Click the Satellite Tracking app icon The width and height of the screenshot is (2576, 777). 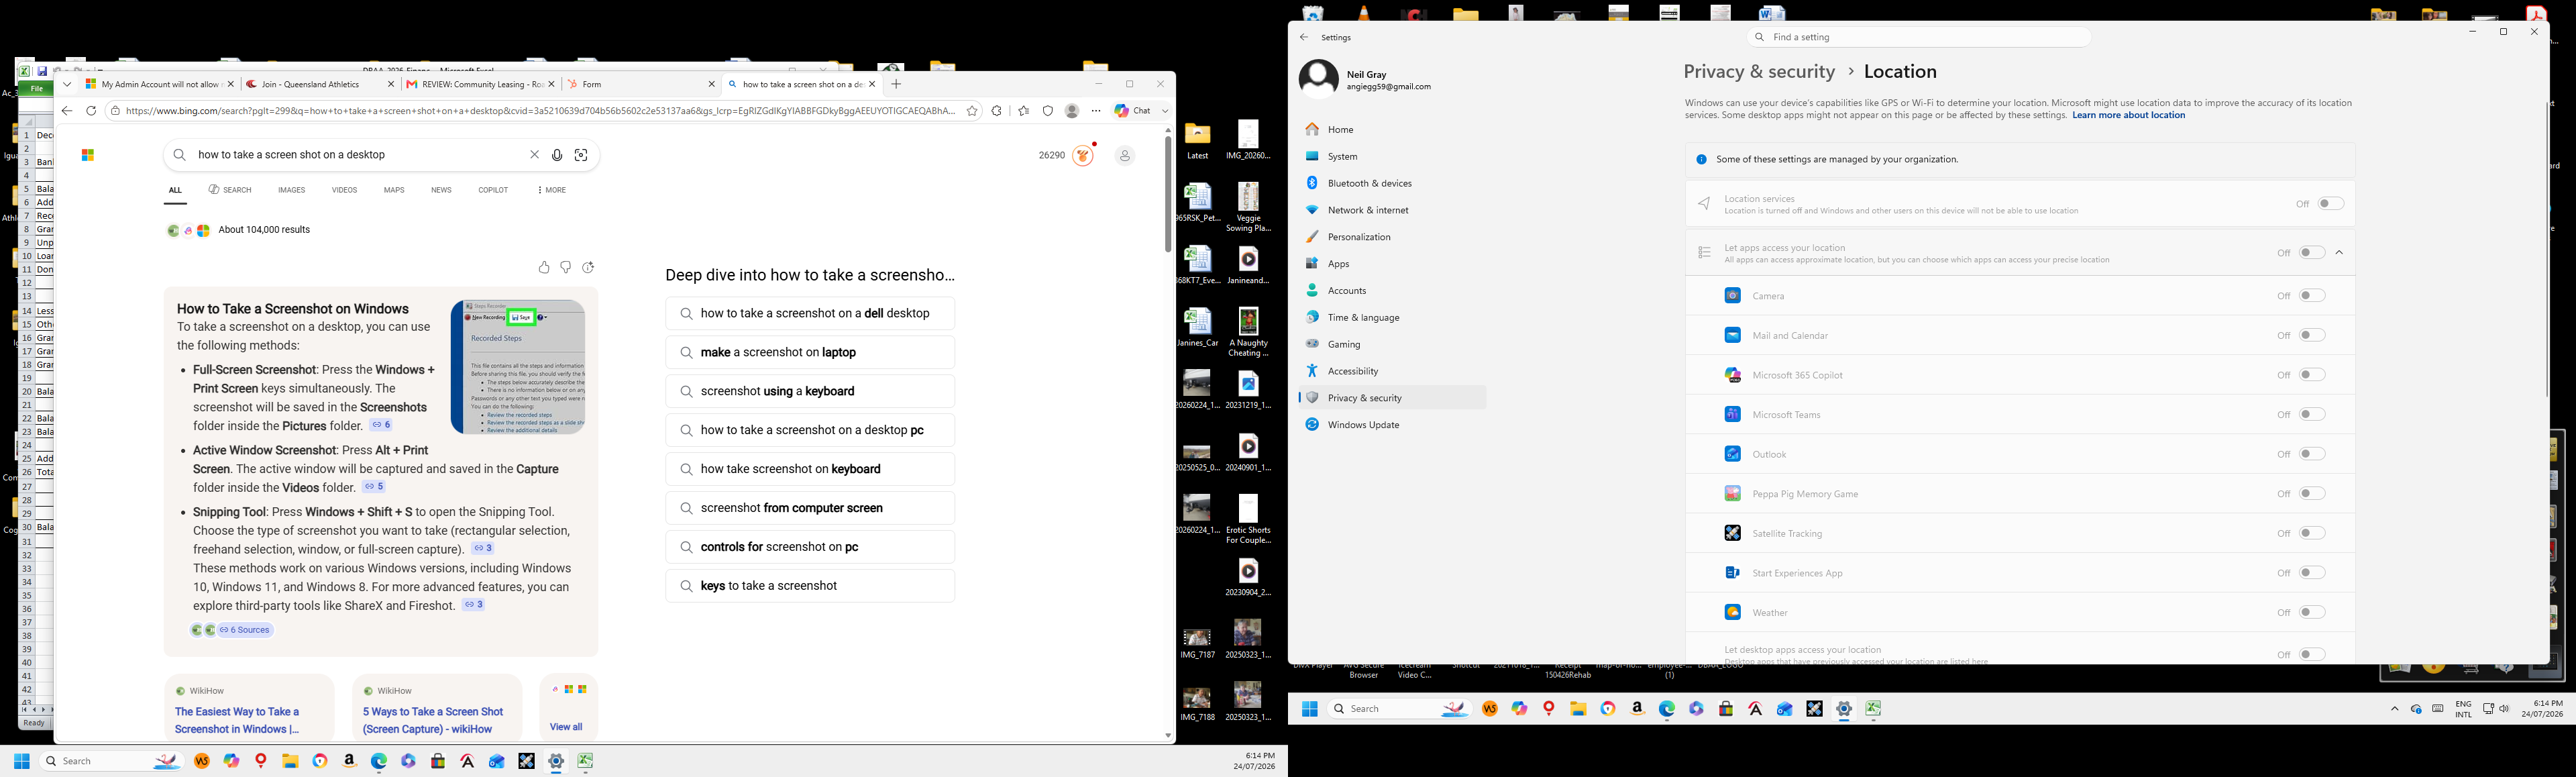1733,533
